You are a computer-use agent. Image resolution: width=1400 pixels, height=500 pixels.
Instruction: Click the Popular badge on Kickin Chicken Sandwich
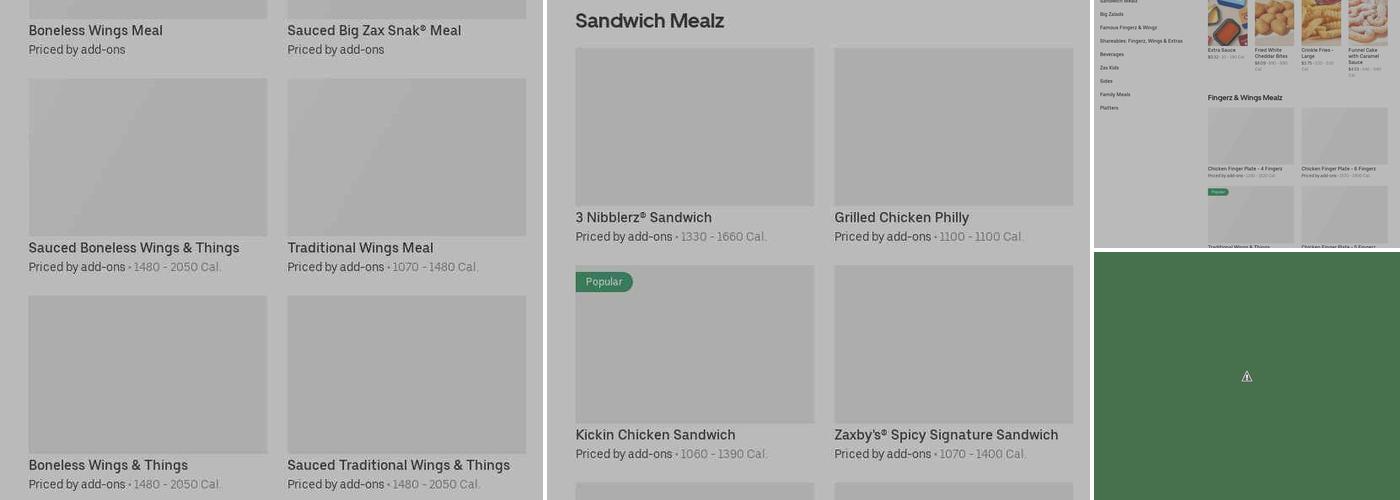(x=604, y=282)
